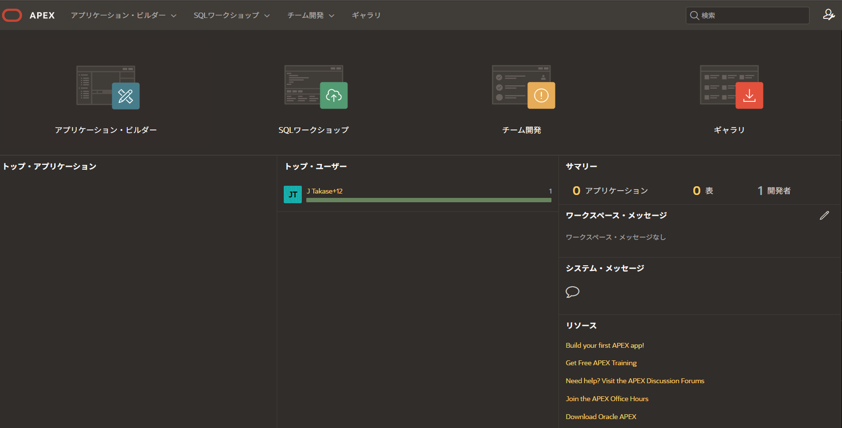The width and height of the screenshot is (842, 428).
Task: Click the アプリケーション・ビルダー tile label
Action: coord(106,130)
